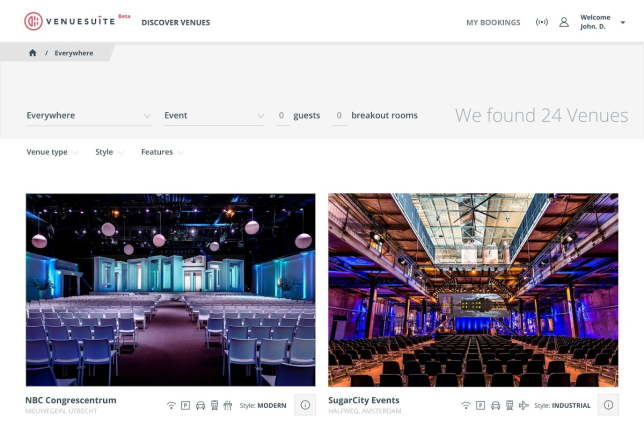Open info button for NBC Congrescentrum

(x=305, y=405)
